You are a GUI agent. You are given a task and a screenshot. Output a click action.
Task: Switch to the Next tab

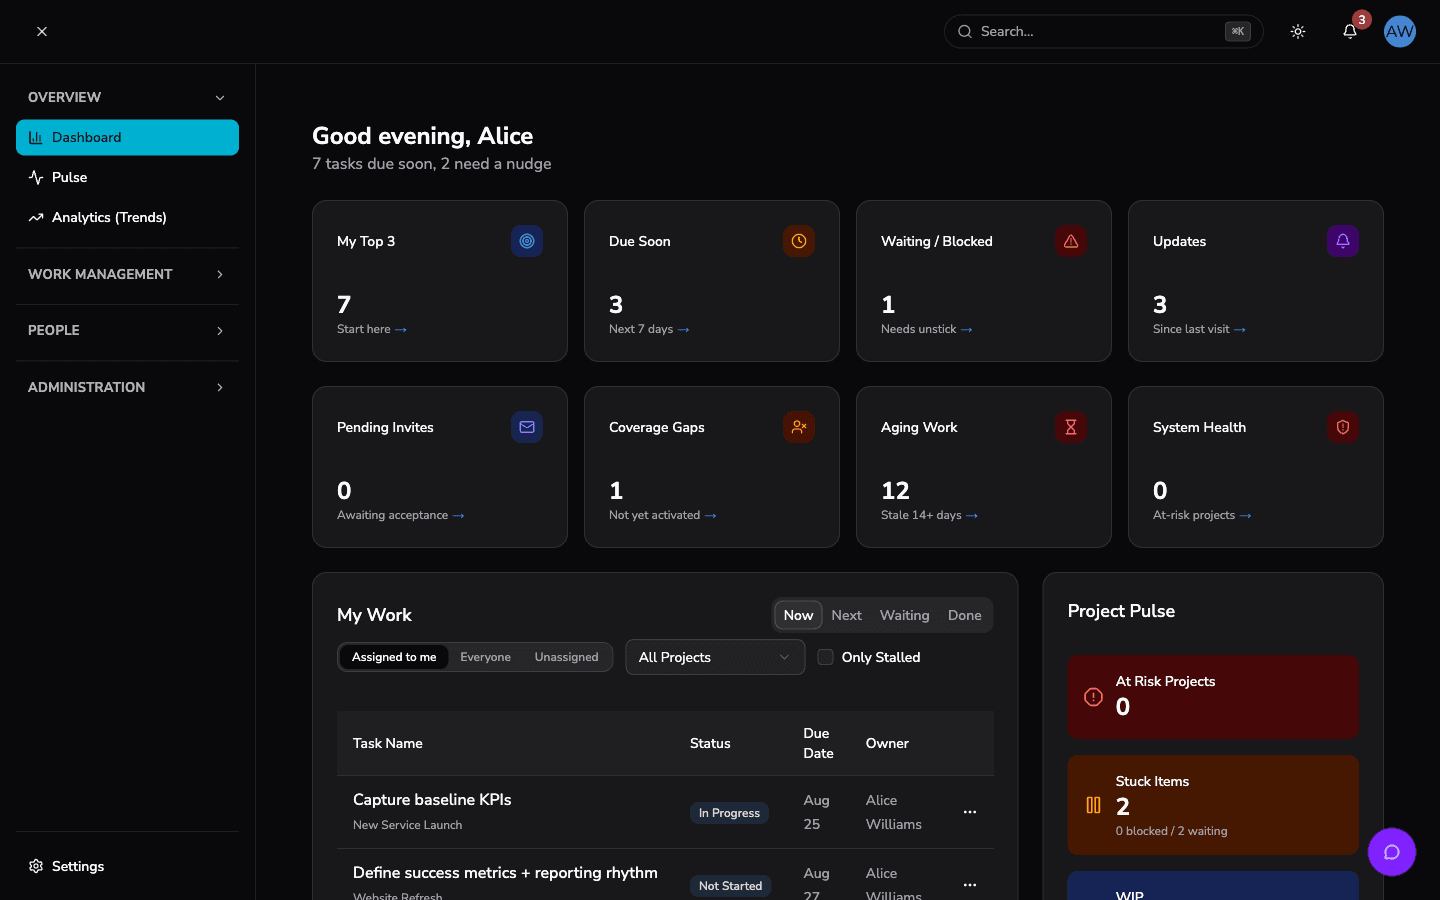[846, 615]
